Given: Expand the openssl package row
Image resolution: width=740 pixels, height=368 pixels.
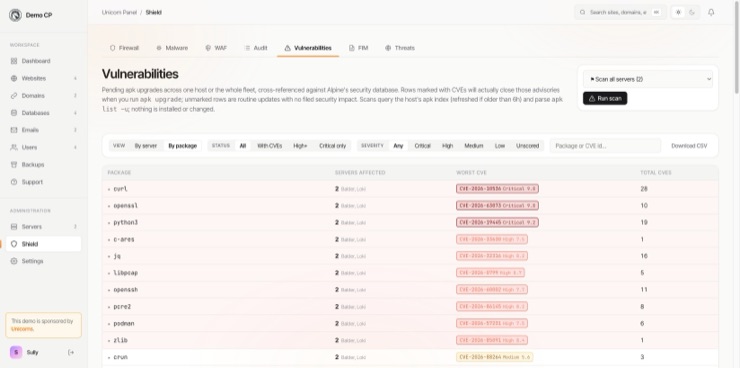Looking at the screenshot, I should (410, 206).
